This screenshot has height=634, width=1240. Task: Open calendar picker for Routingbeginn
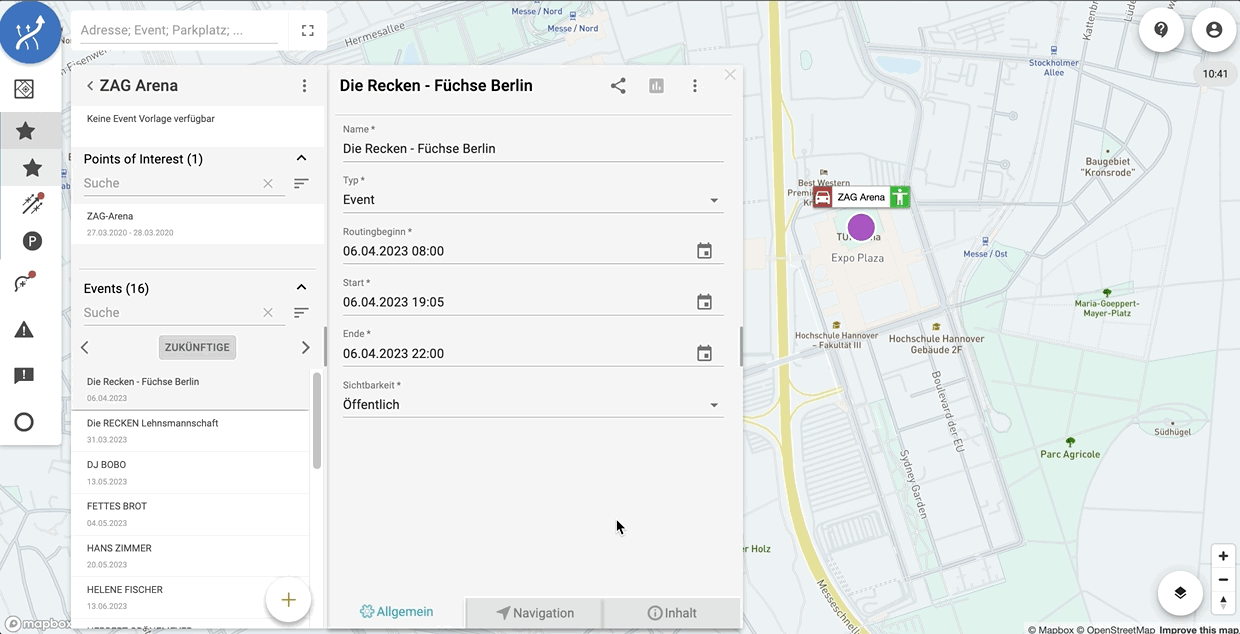tap(704, 251)
